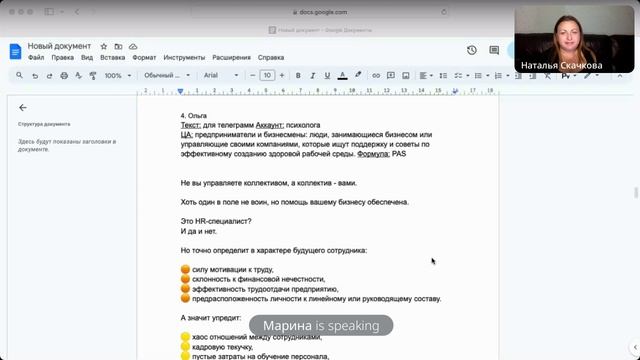The image size is (640, 360).
Task: Open the paragraph style Обычный dropdown
Action: pos(167,76)
